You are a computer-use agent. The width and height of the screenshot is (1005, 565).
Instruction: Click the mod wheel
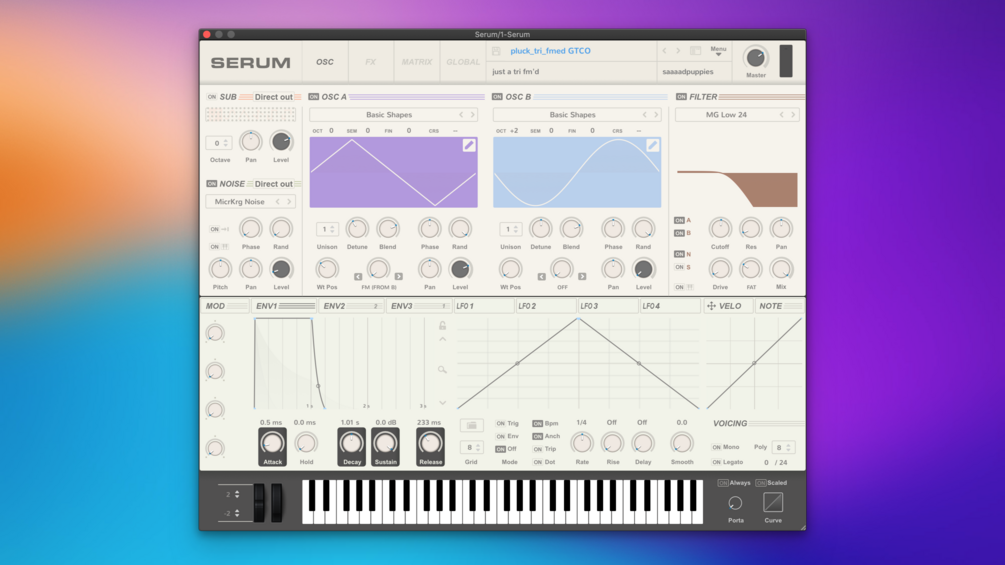point(276,503)
